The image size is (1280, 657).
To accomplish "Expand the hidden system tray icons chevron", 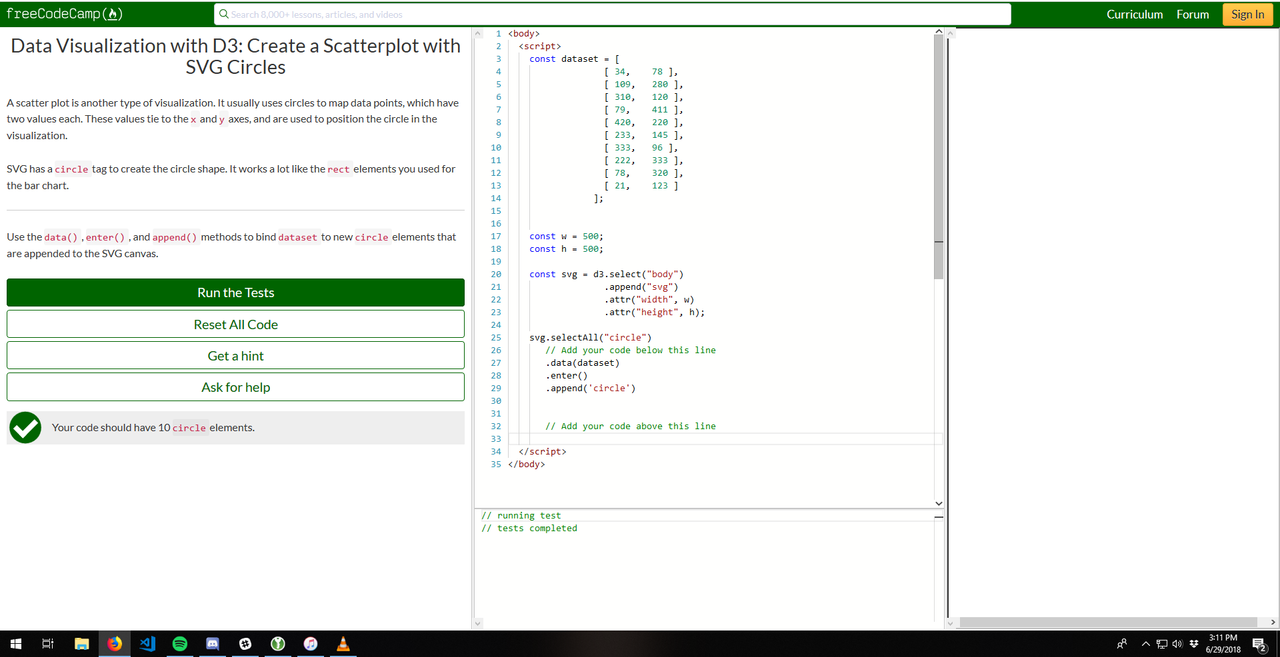I will [x=1145, y=644].
